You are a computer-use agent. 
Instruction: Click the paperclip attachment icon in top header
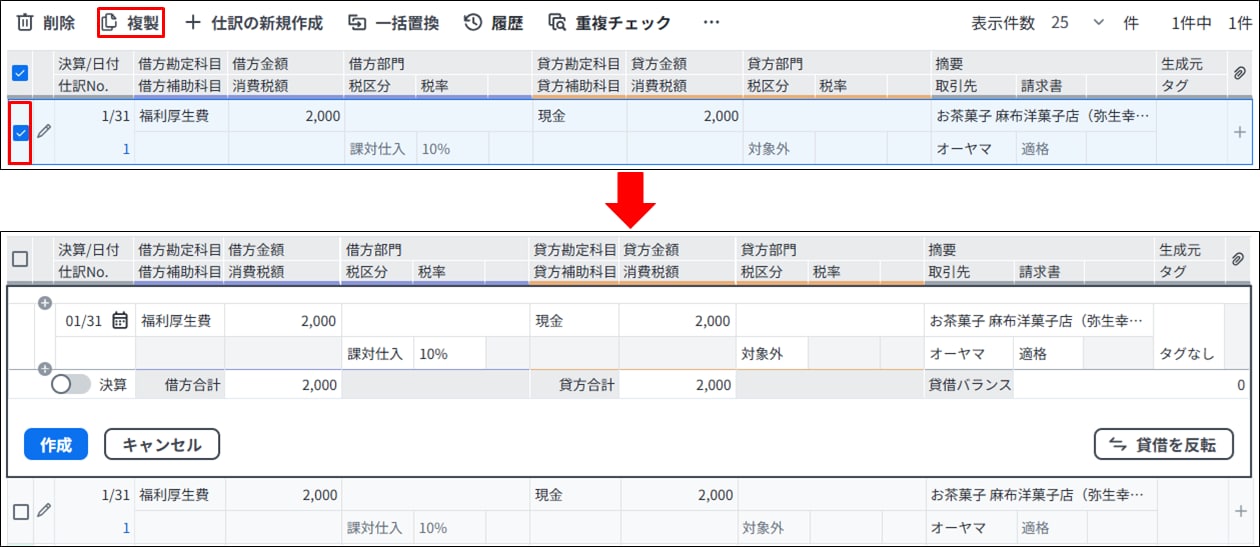click(x=1239, y=73)
